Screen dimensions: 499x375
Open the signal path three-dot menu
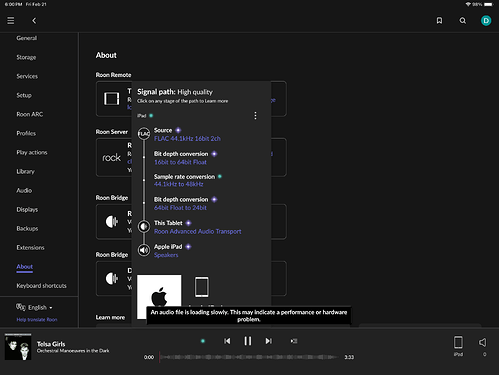[255, 116]
